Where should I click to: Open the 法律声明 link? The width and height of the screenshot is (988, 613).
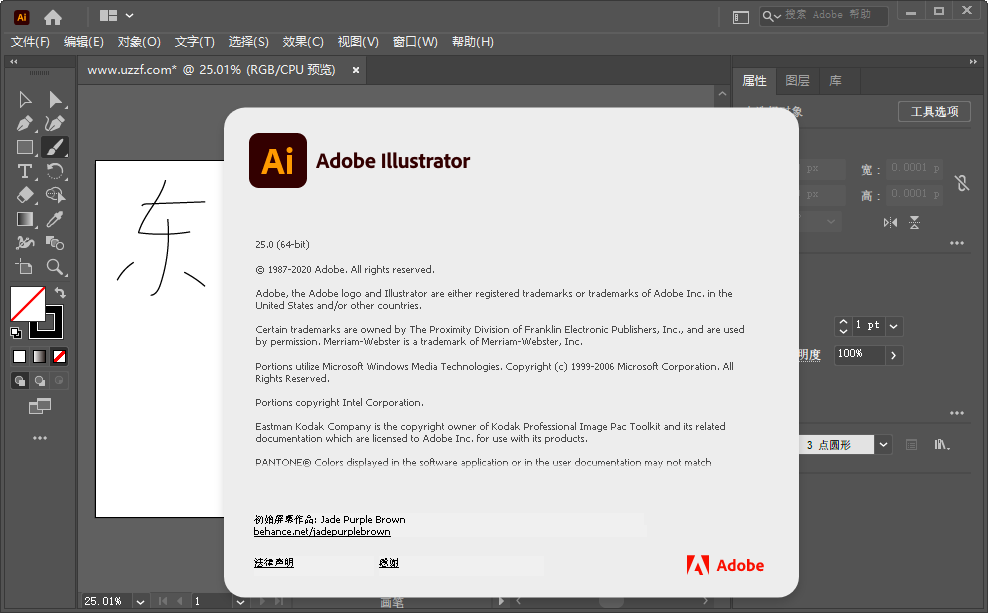point(273,563)
